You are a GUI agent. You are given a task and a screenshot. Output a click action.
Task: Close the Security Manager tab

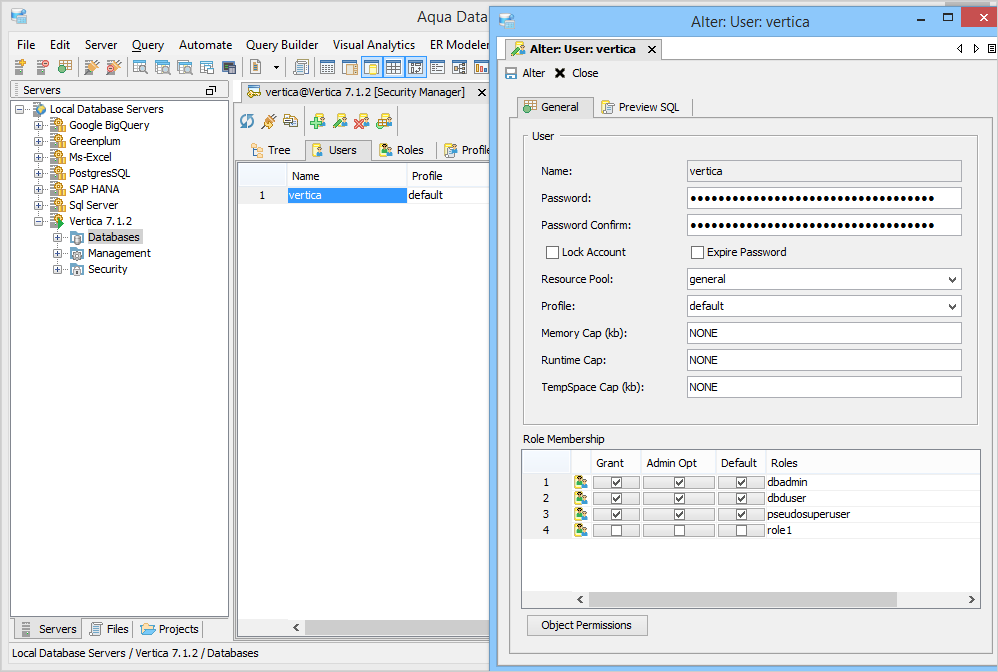tap(482, 93)
